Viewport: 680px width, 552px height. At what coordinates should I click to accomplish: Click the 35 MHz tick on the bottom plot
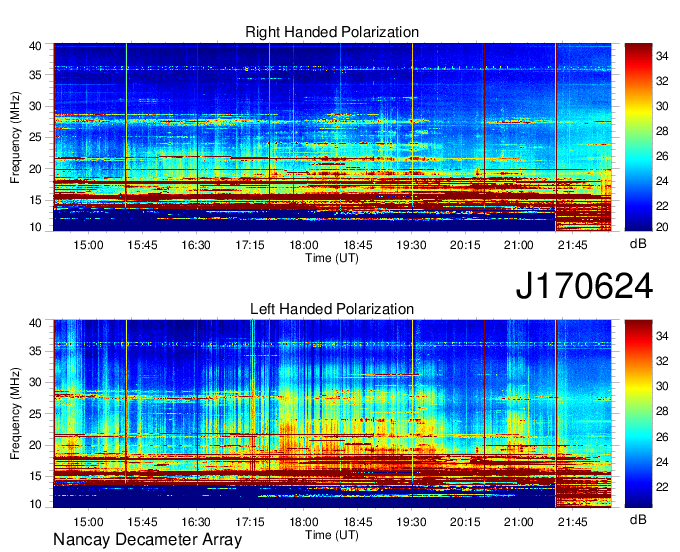click(x=35, y=351)
